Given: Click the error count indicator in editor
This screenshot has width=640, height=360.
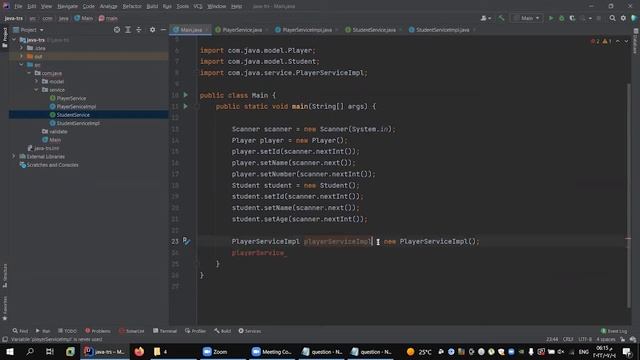Looking at the screenshot, I should [x=595, y=41].
